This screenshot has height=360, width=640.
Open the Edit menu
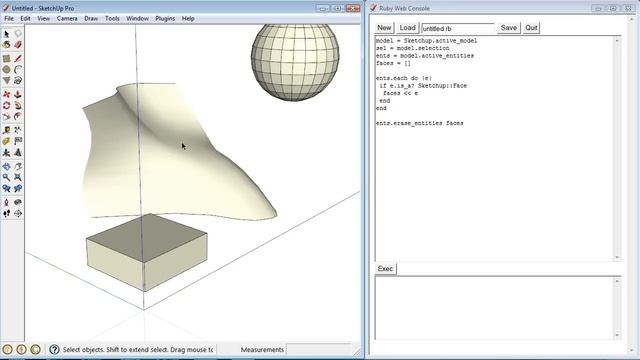click(x=25, y=19)
